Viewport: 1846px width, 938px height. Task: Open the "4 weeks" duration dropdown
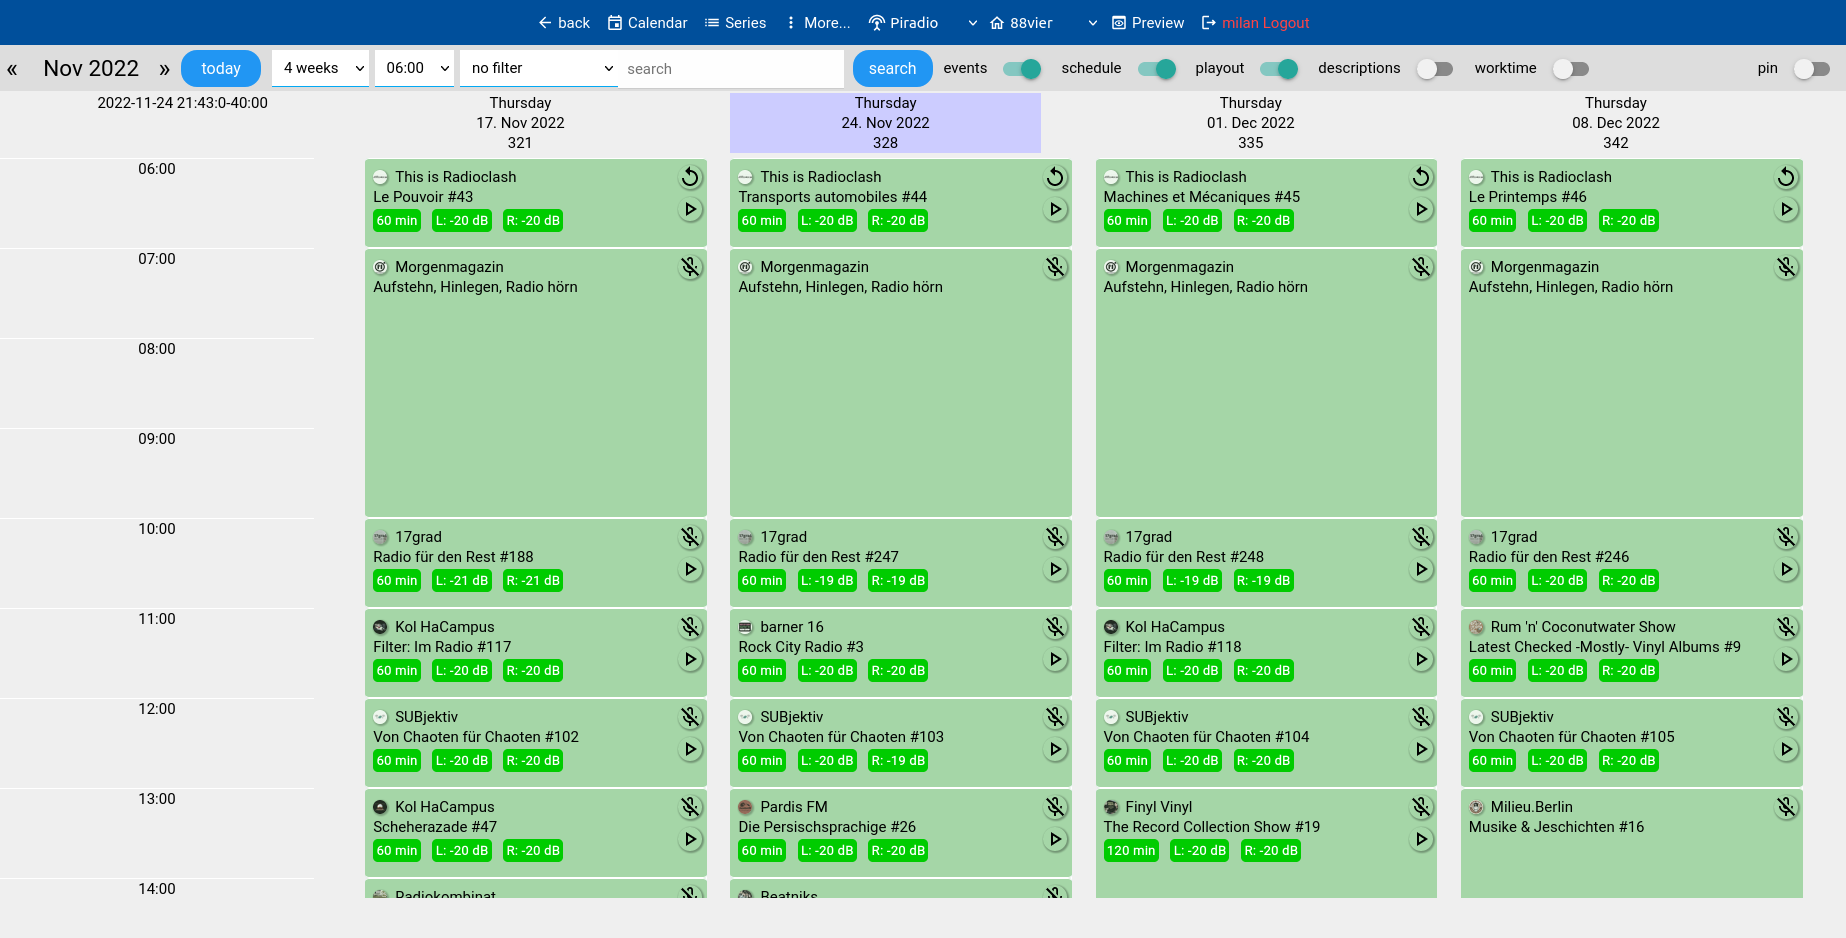320,68
